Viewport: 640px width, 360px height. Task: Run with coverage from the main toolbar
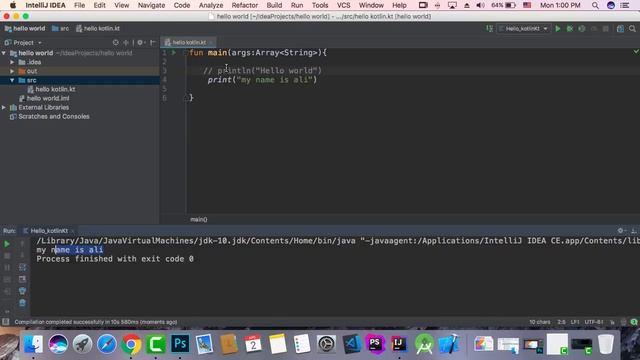(582, 29)
